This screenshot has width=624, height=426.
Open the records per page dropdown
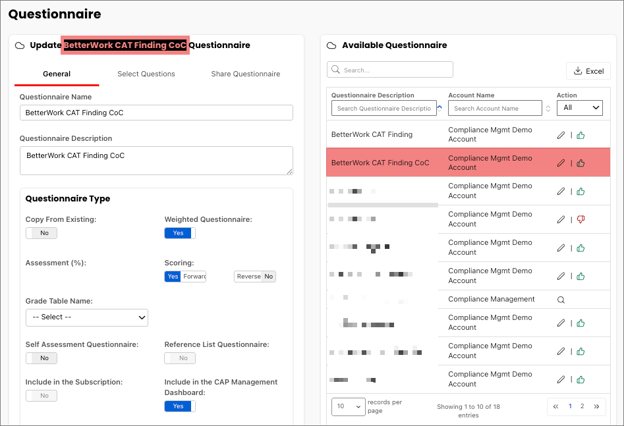[348, 406]
